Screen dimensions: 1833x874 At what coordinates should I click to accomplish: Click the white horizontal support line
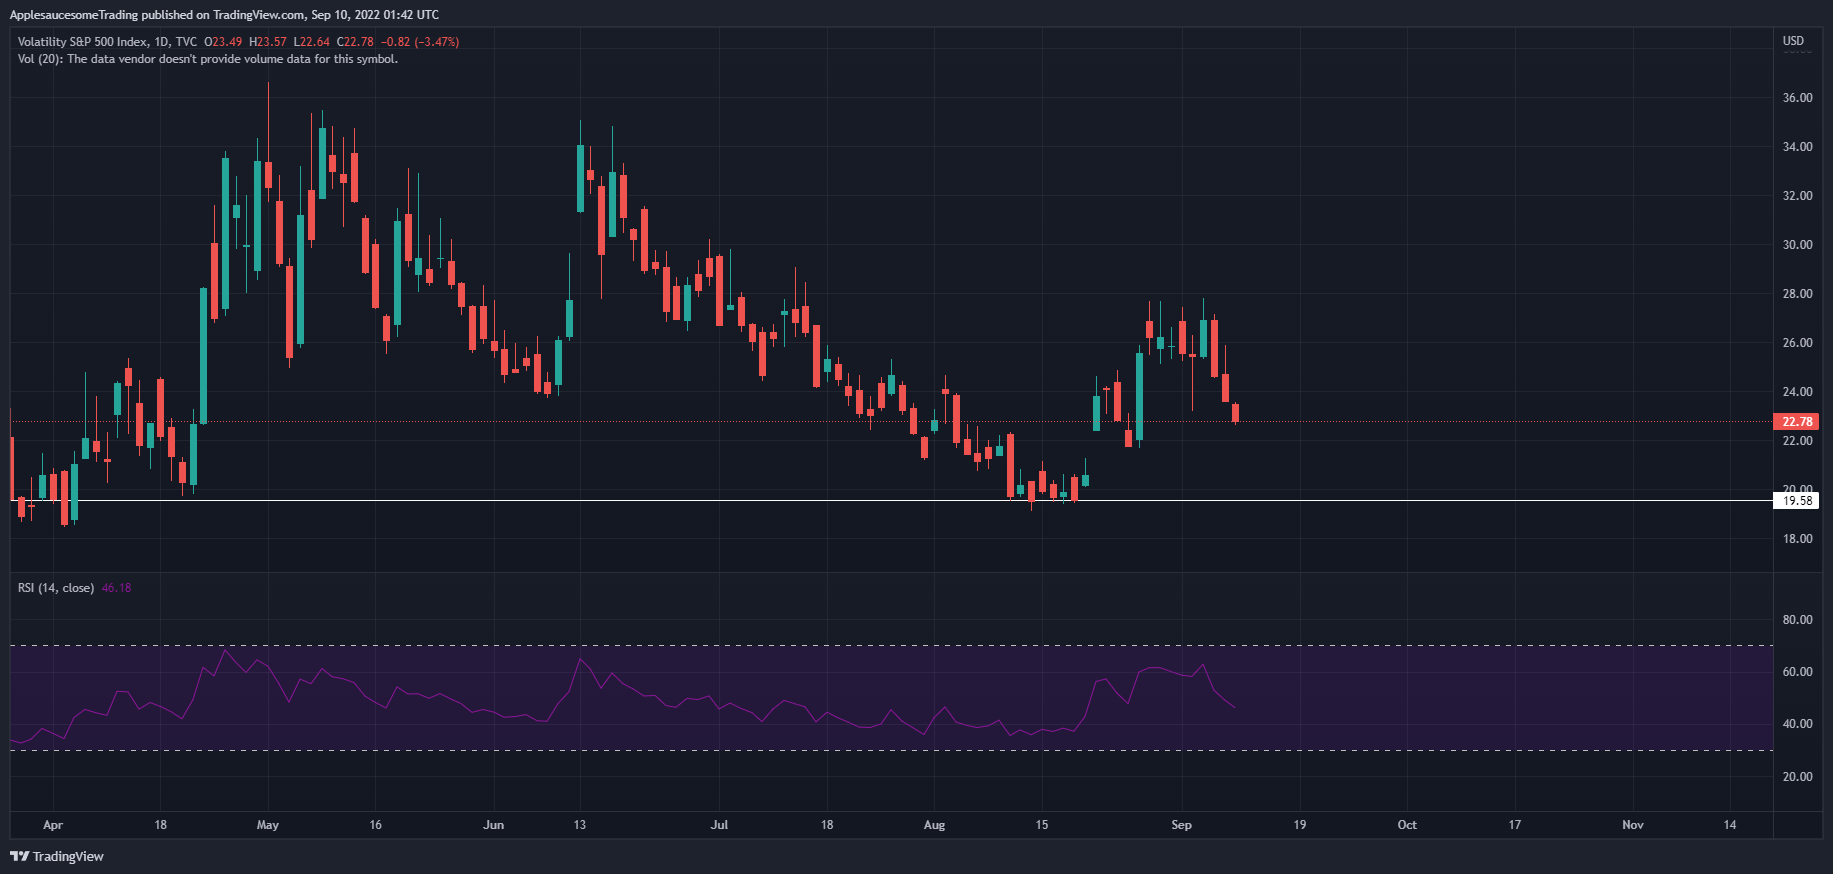(x=890, y=500)
